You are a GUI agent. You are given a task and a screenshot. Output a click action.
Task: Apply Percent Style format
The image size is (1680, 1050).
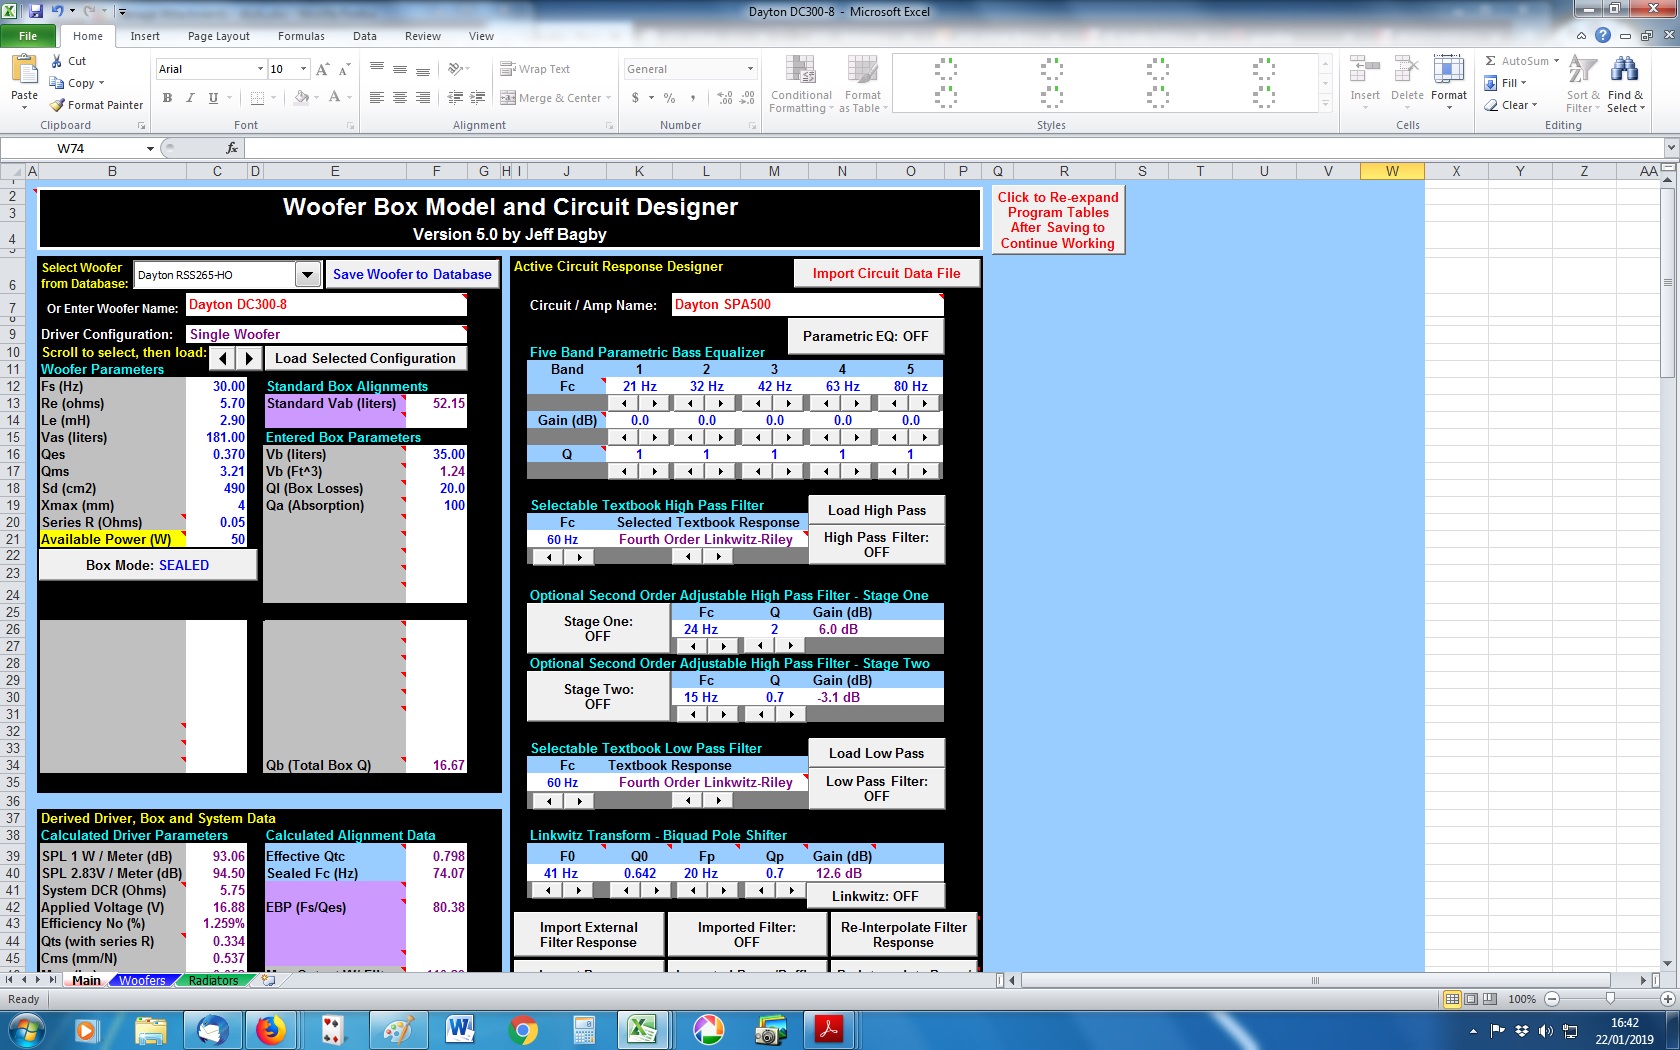(x=669, y=98)
